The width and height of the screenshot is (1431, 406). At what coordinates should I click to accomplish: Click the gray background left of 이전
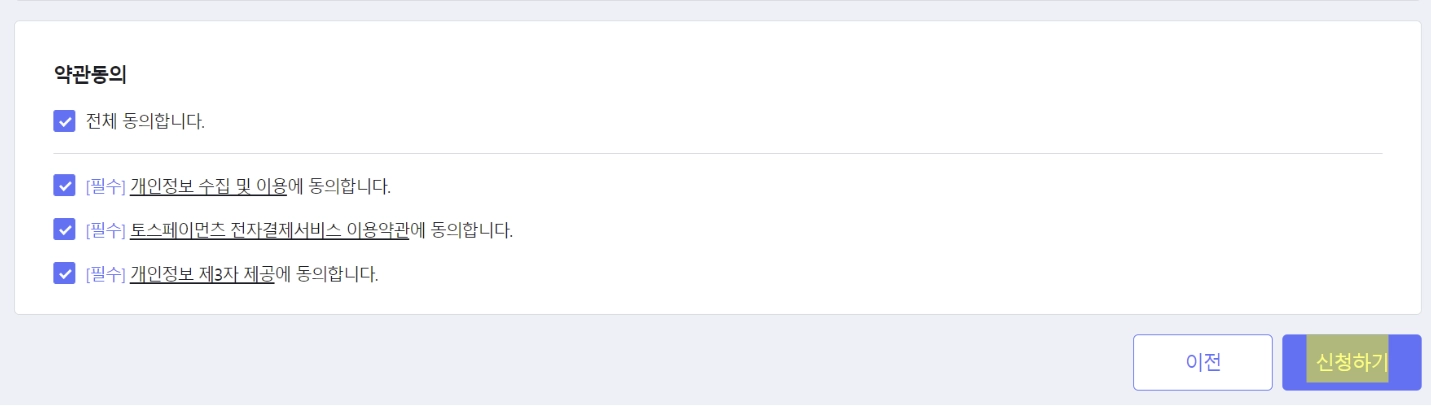tap(600, 362)
